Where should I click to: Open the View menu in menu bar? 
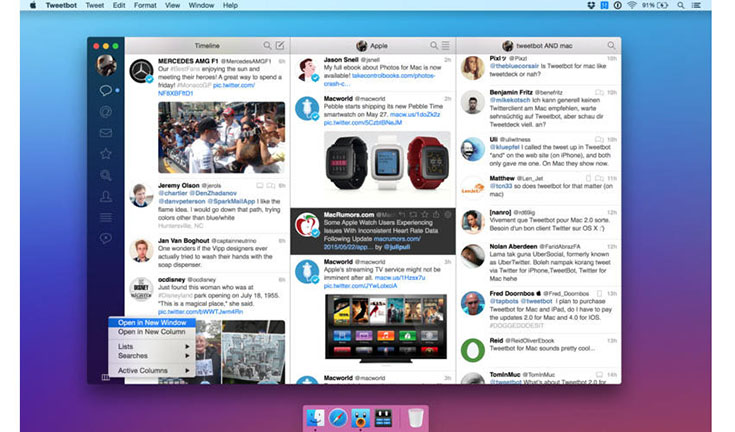pyautogui.click(x=172, y=5)
